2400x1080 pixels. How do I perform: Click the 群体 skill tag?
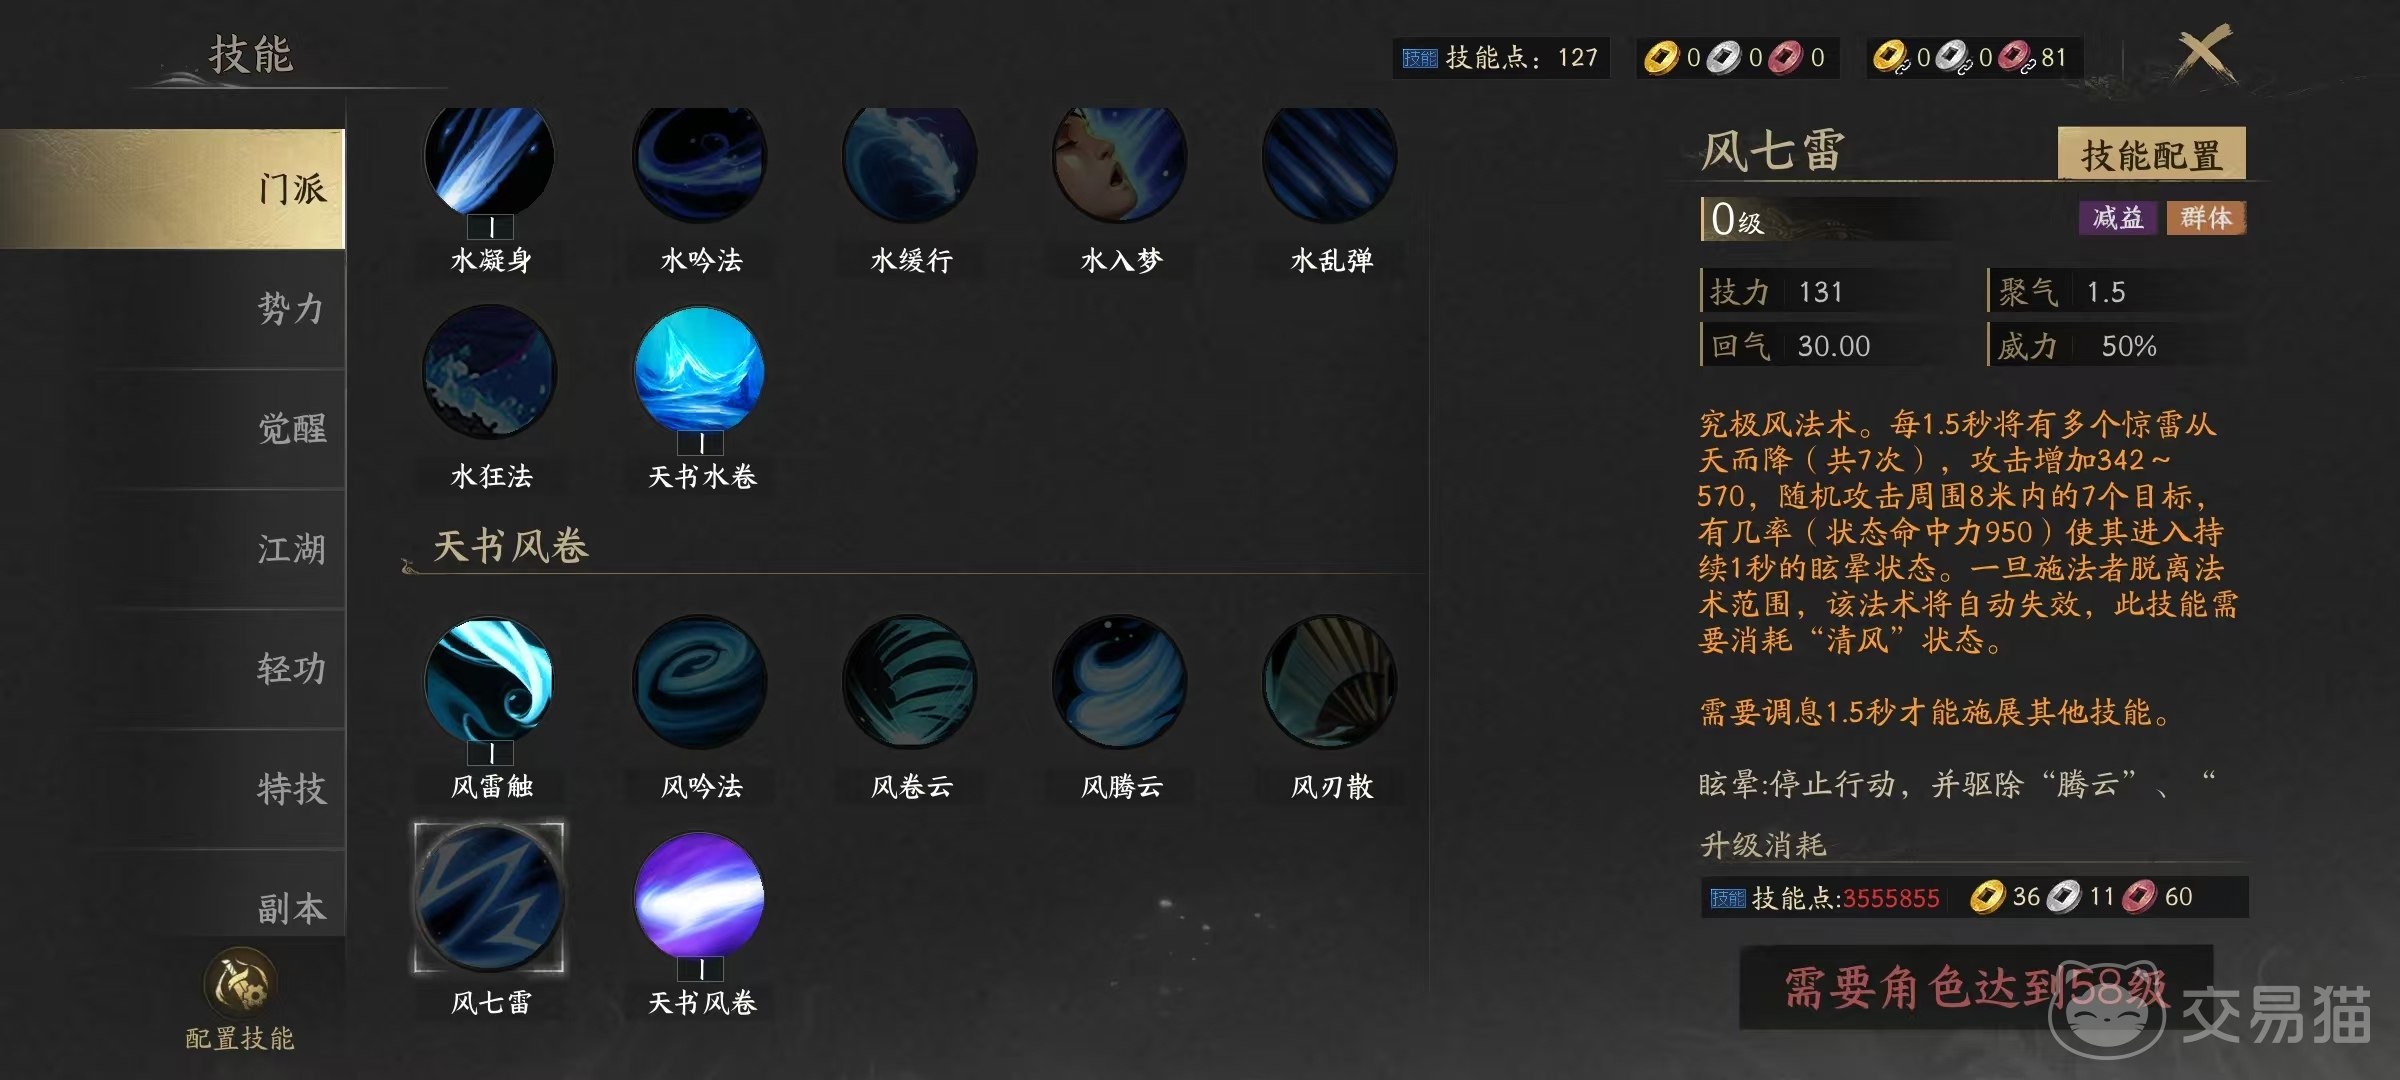click(2206, 218)
